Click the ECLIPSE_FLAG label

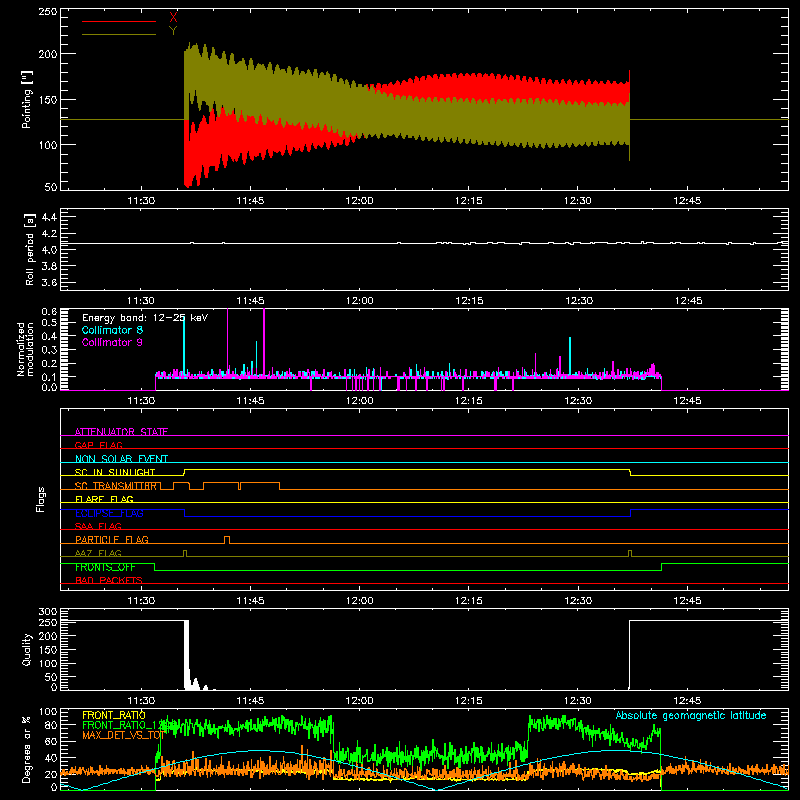pyautogui.click(x=109, y=513)
